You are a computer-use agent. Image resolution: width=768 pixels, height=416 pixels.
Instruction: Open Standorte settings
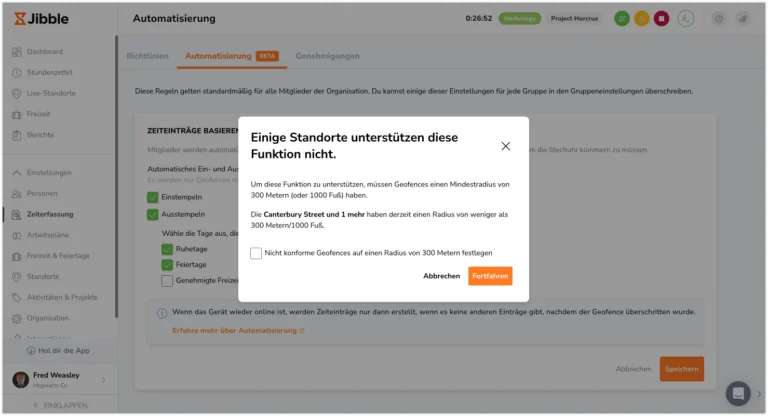point(43,276)
